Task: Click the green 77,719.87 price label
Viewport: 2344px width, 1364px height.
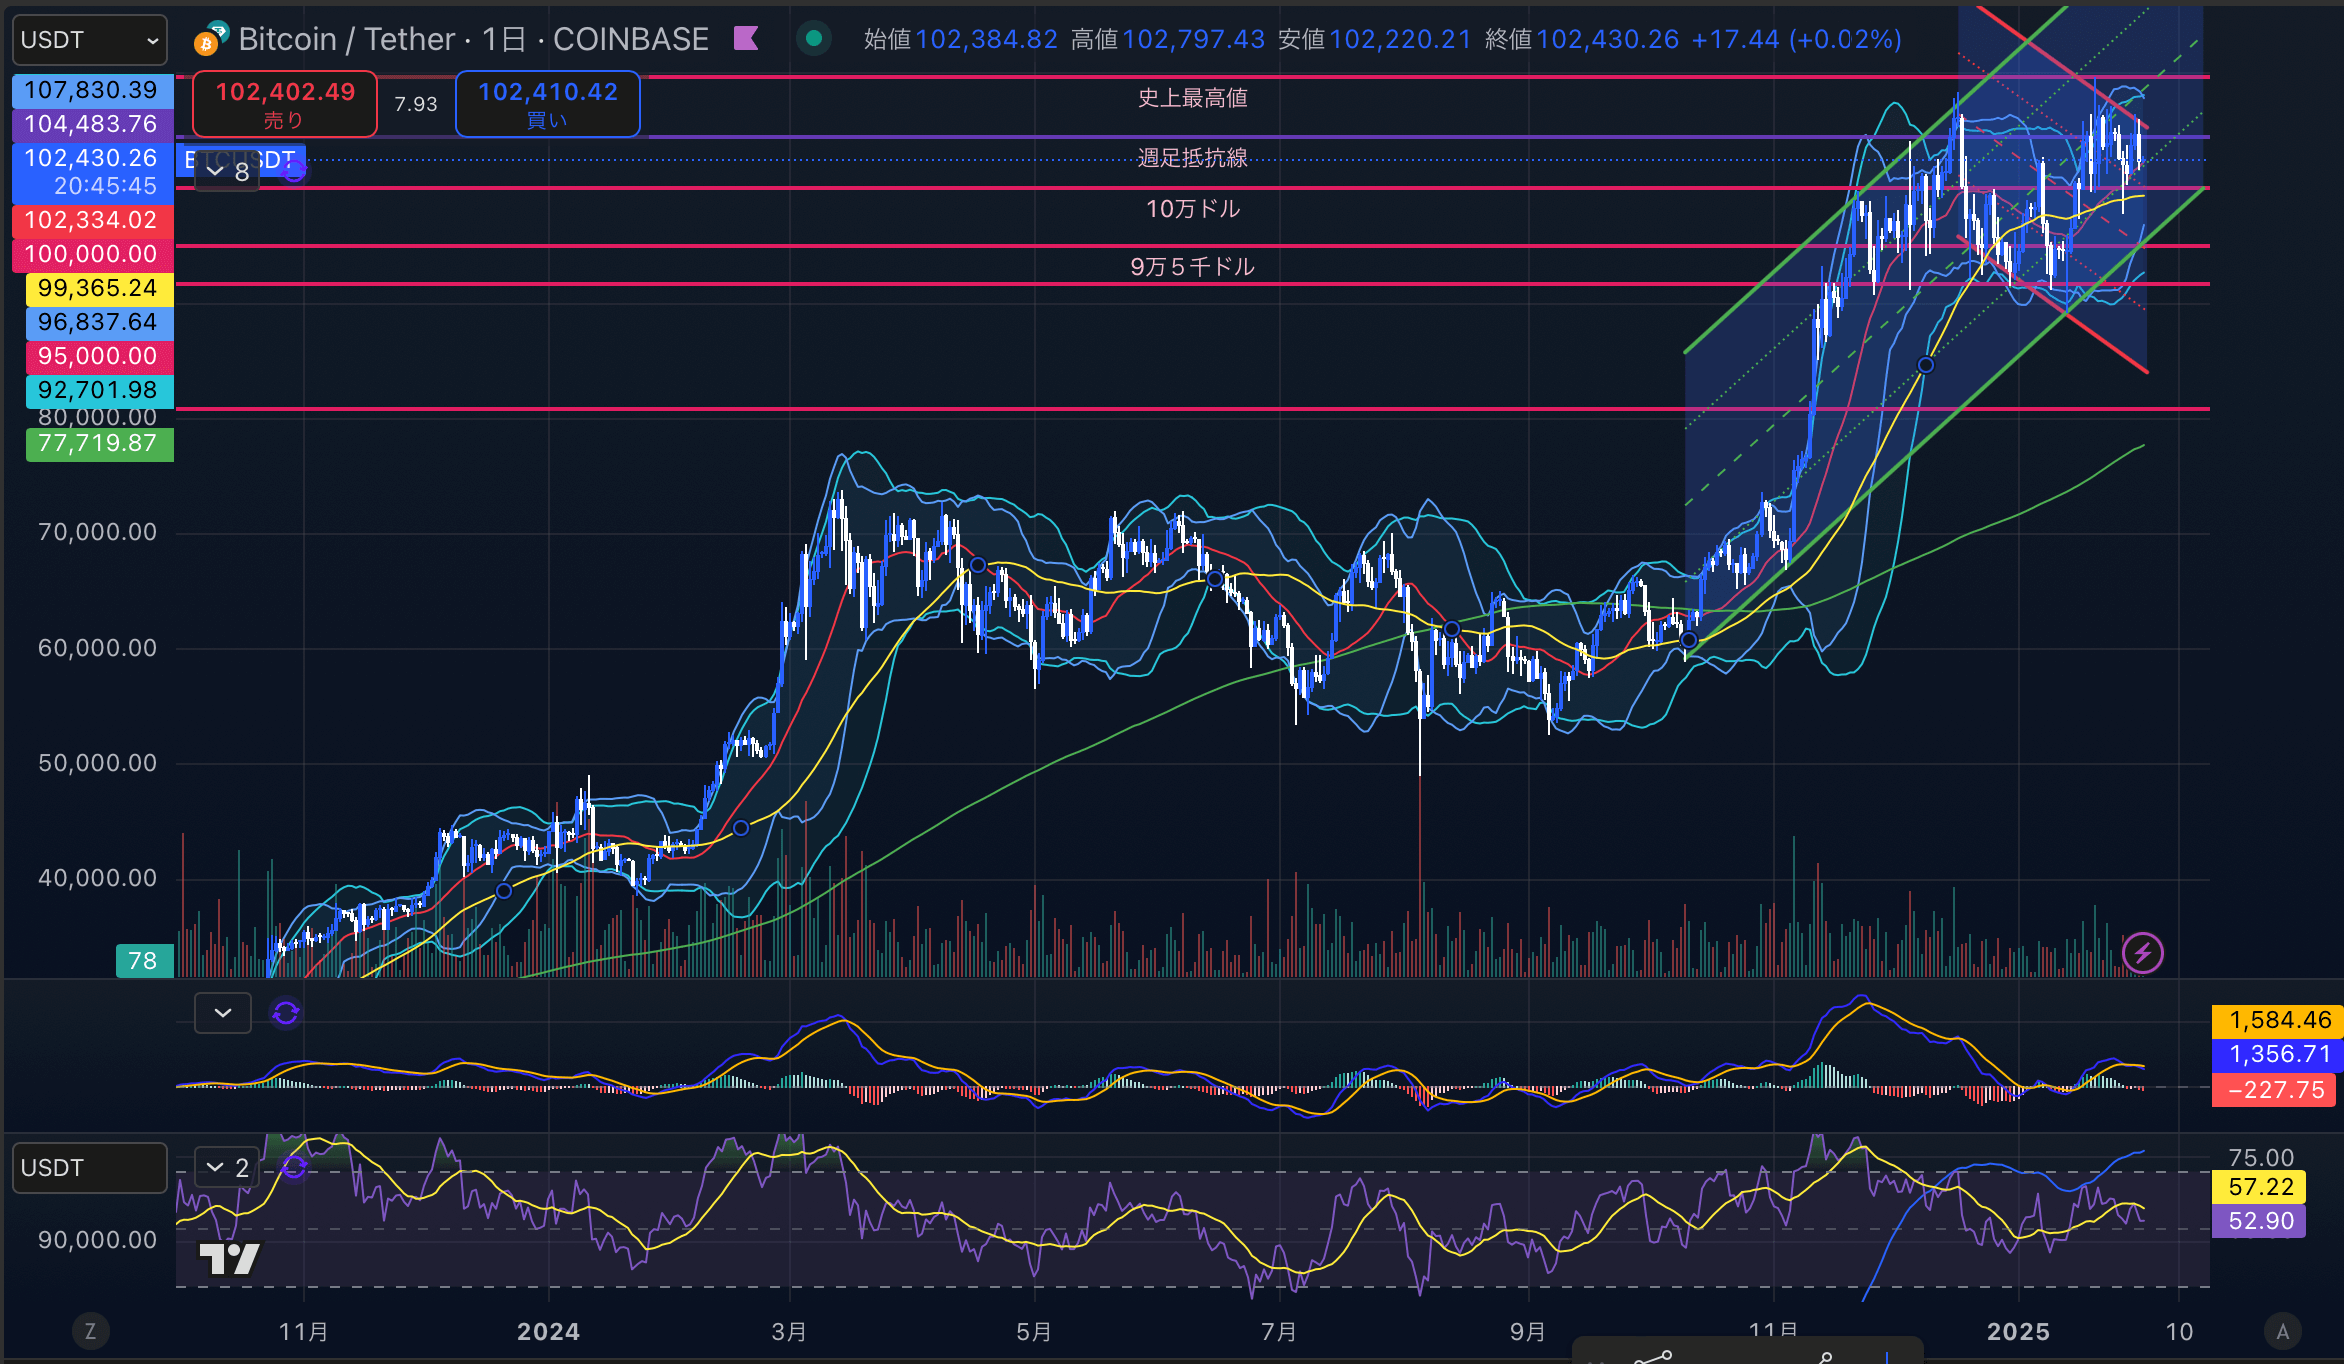Action: pyautogui.click(x=99, y=443)
